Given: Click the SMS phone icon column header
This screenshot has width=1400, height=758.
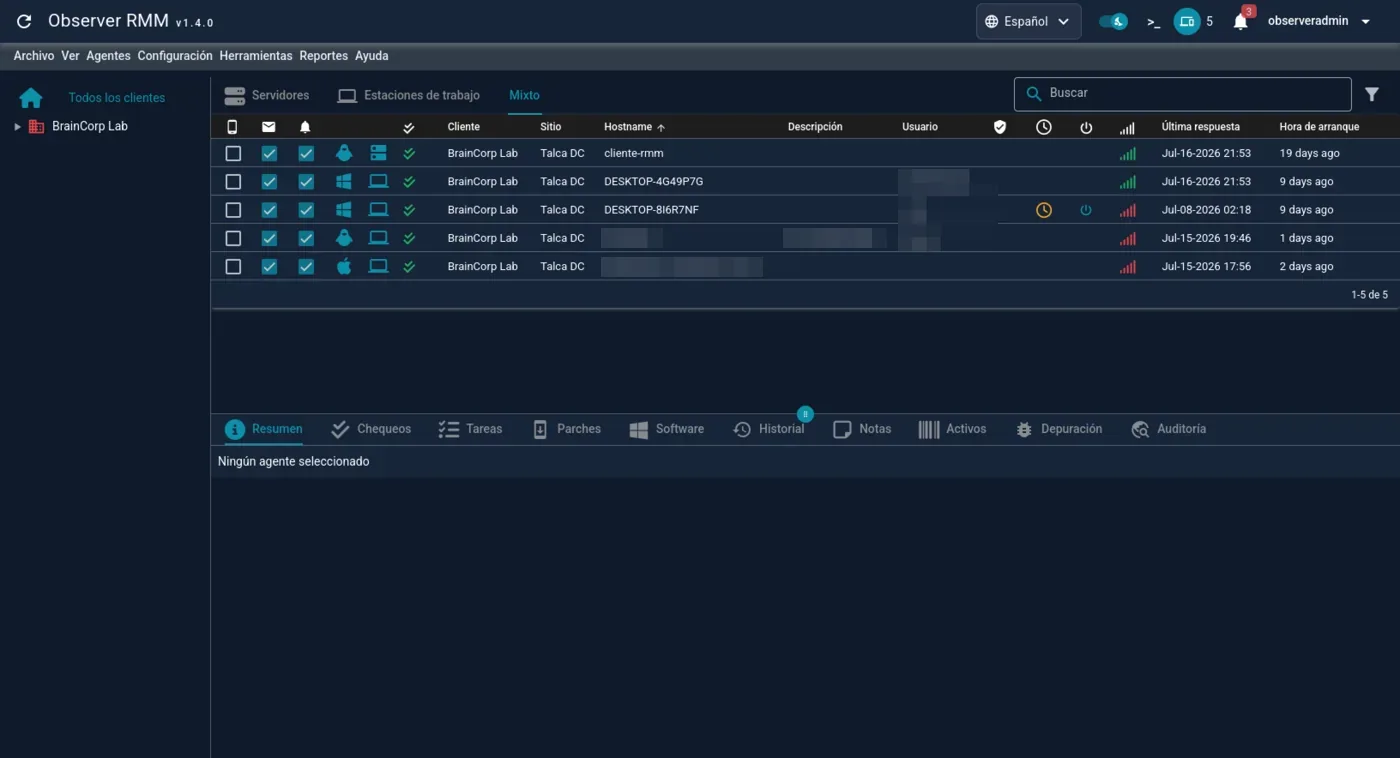Looking at the screenshot, I should [233, 127].
